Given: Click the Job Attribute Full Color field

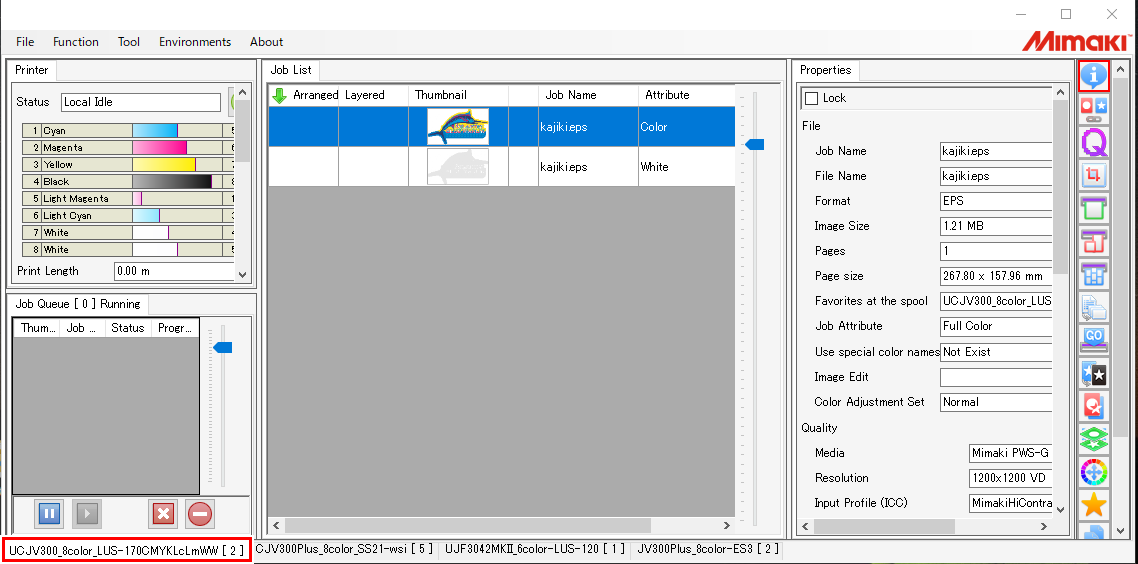Looking at the screenshot, I should (x=996, y=326).
